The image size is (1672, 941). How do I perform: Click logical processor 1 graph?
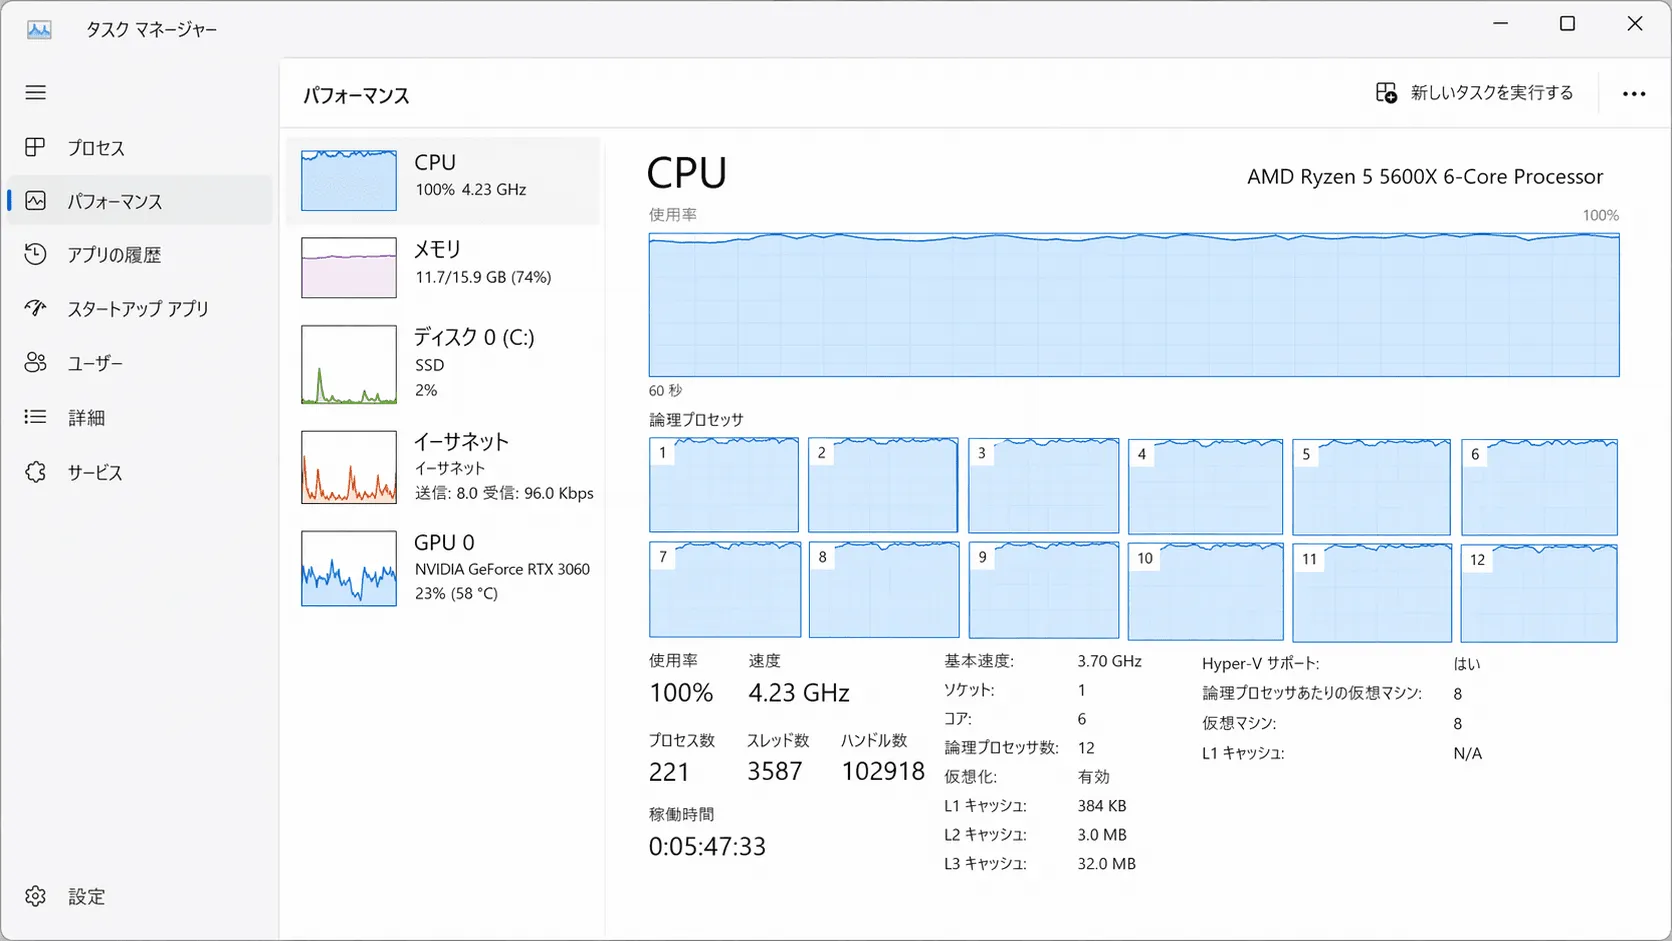click(x=723, y=485)
